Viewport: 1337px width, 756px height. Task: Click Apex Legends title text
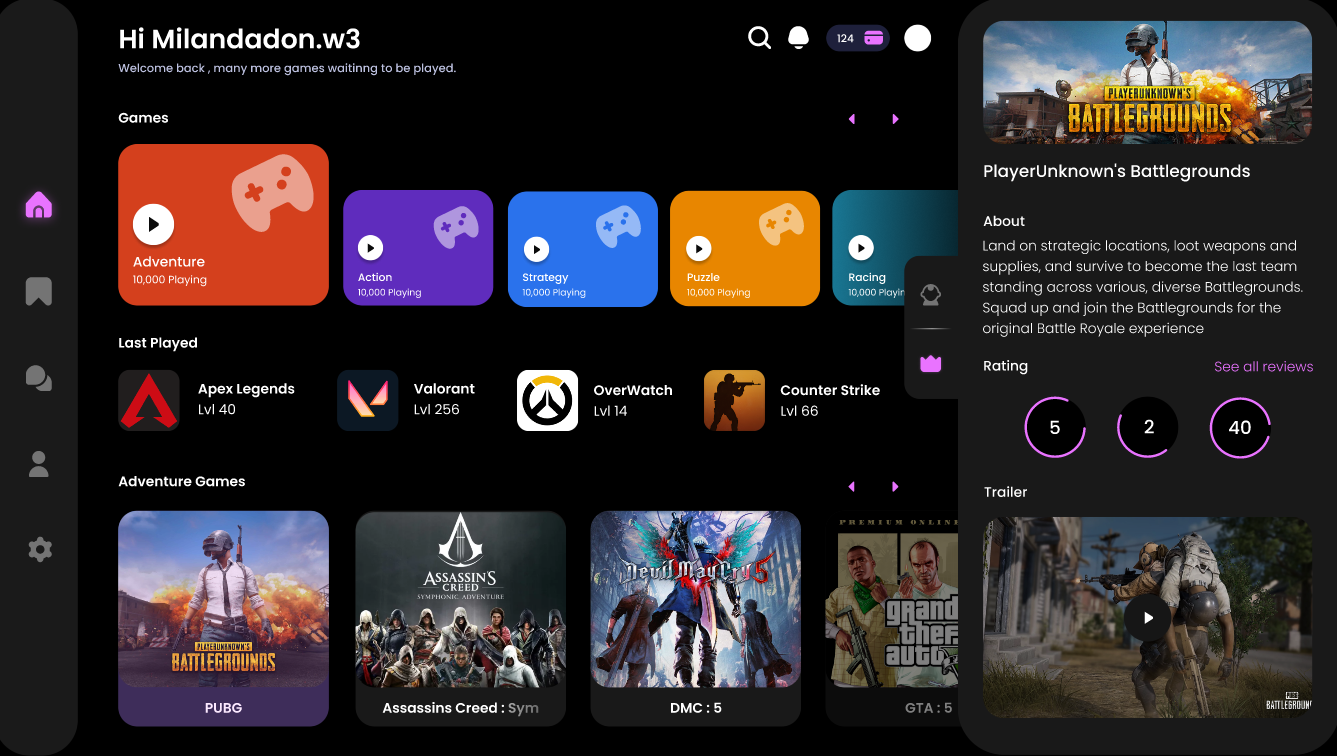[x=246, y=389]
